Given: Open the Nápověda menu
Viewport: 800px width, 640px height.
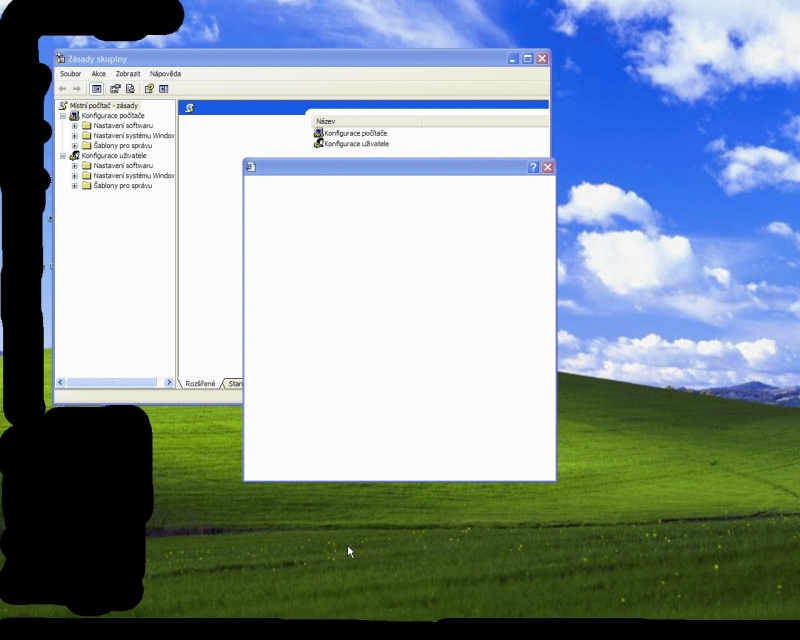Looking at the screenshot, I should [165, 73].
